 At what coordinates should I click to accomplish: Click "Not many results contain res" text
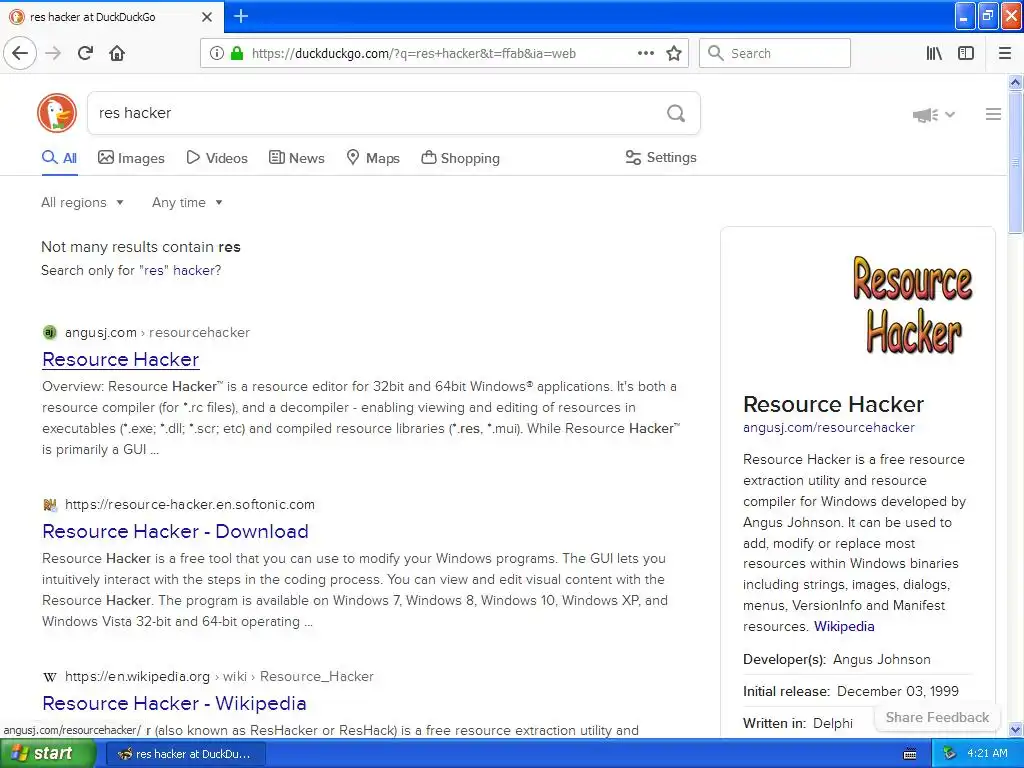pyautogui.click(x=140, y=247)
